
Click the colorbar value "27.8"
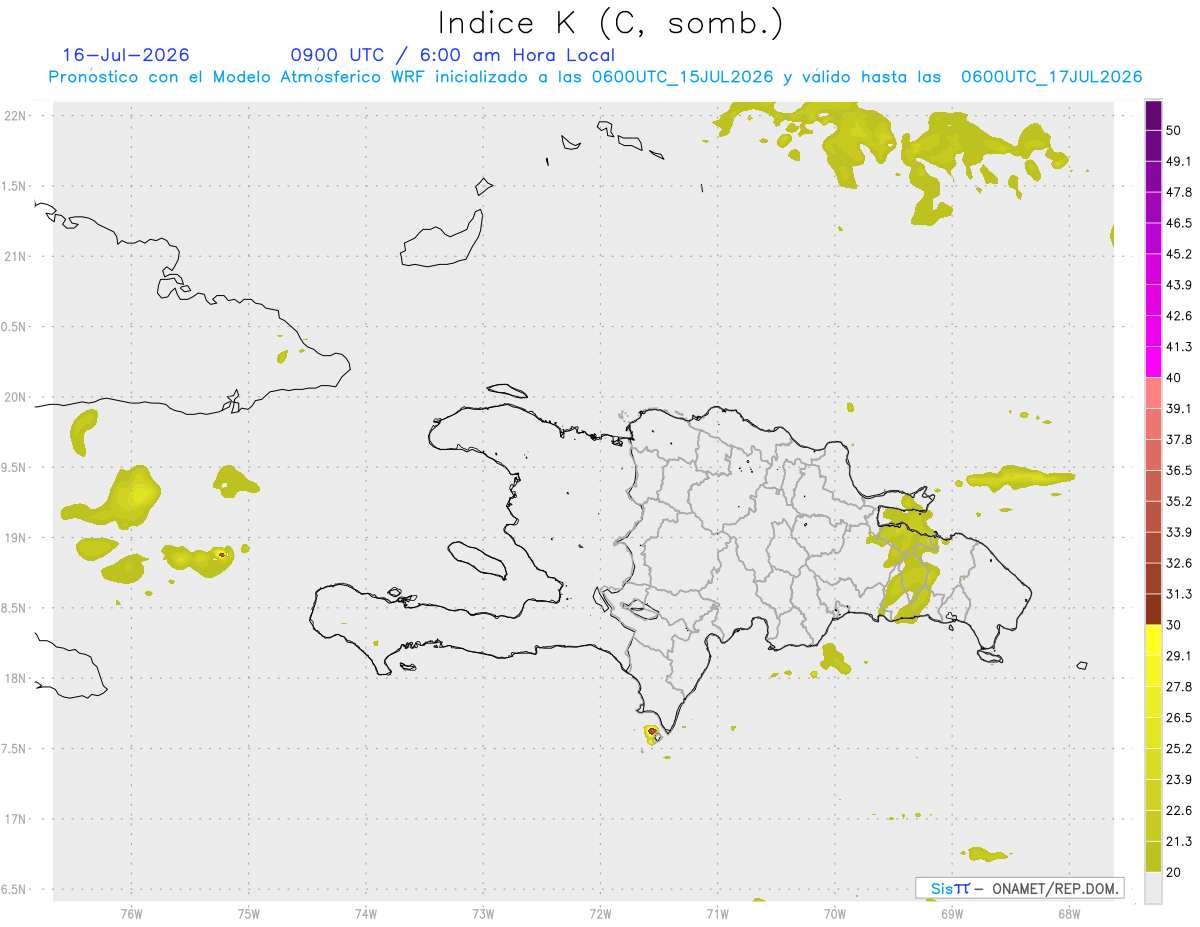[x=1179, y=686]
